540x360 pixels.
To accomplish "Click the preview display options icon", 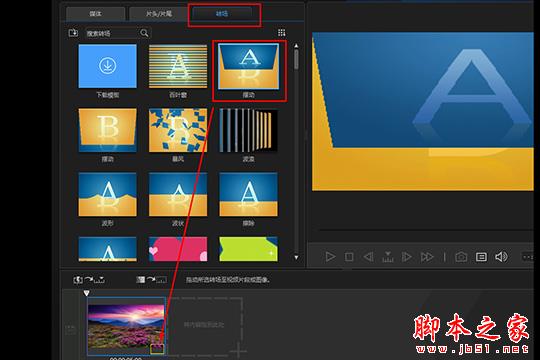I will click(x=481, y=257).
